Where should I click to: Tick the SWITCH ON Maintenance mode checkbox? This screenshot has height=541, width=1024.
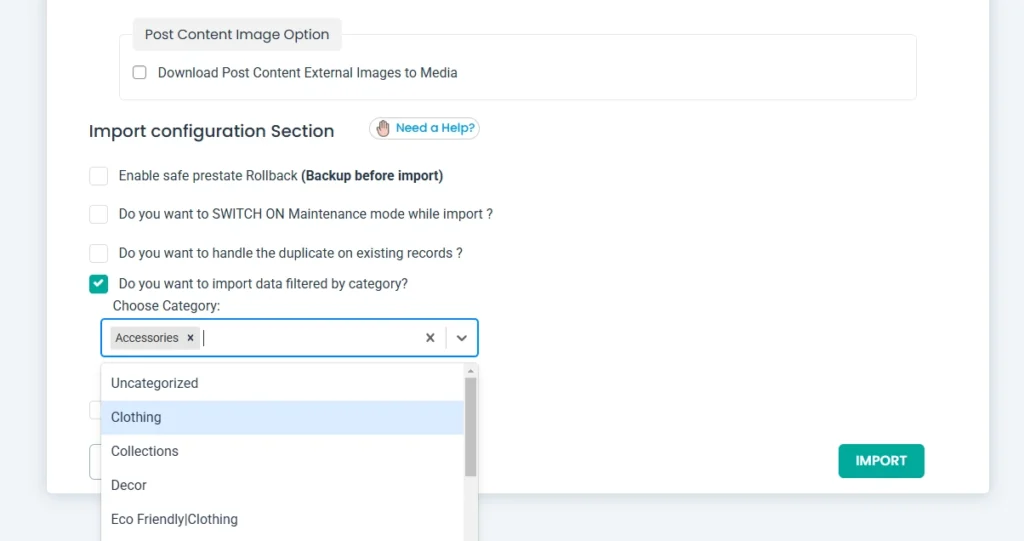pos(98,214)
